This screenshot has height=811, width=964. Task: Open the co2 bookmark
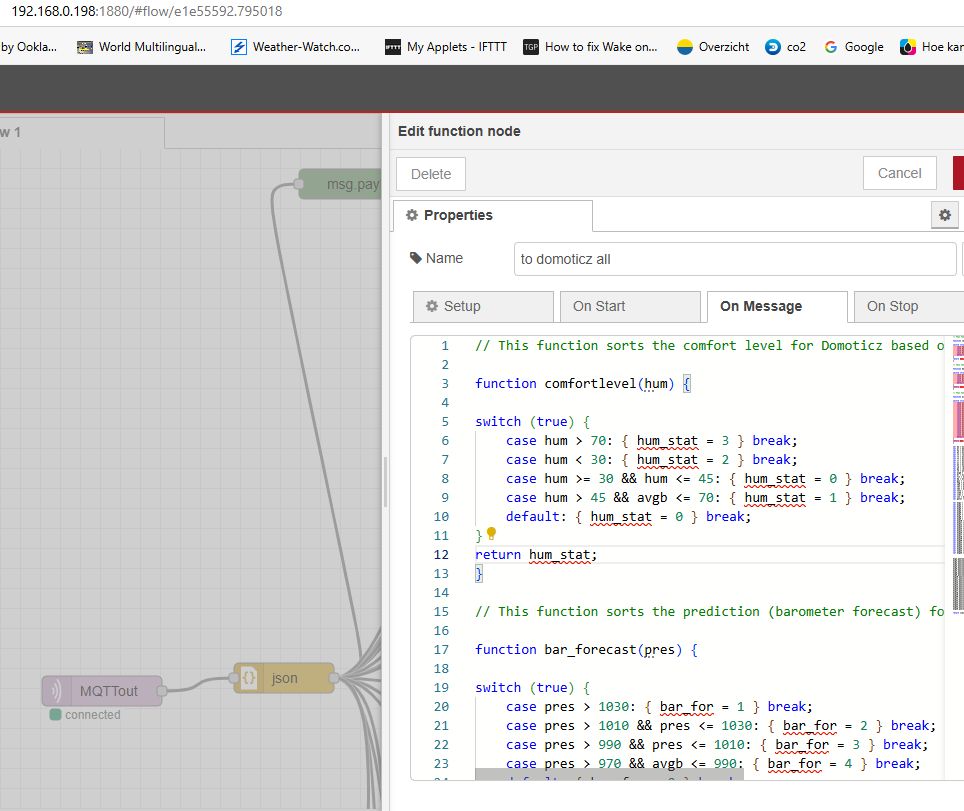point(785,47)
